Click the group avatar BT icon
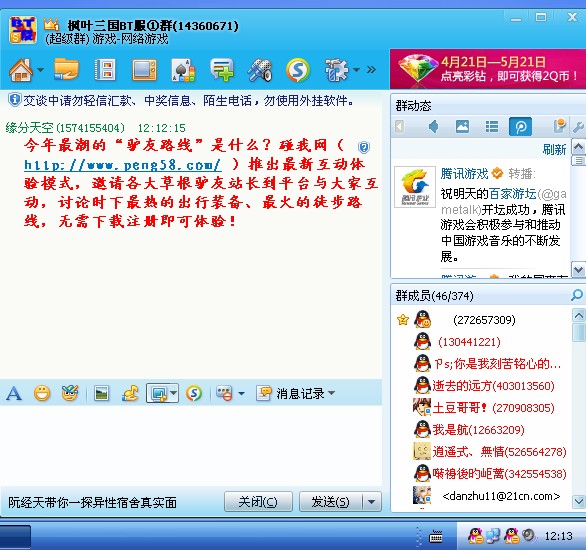The width and height of the screenshot is (586, 550). pos(23,30)
